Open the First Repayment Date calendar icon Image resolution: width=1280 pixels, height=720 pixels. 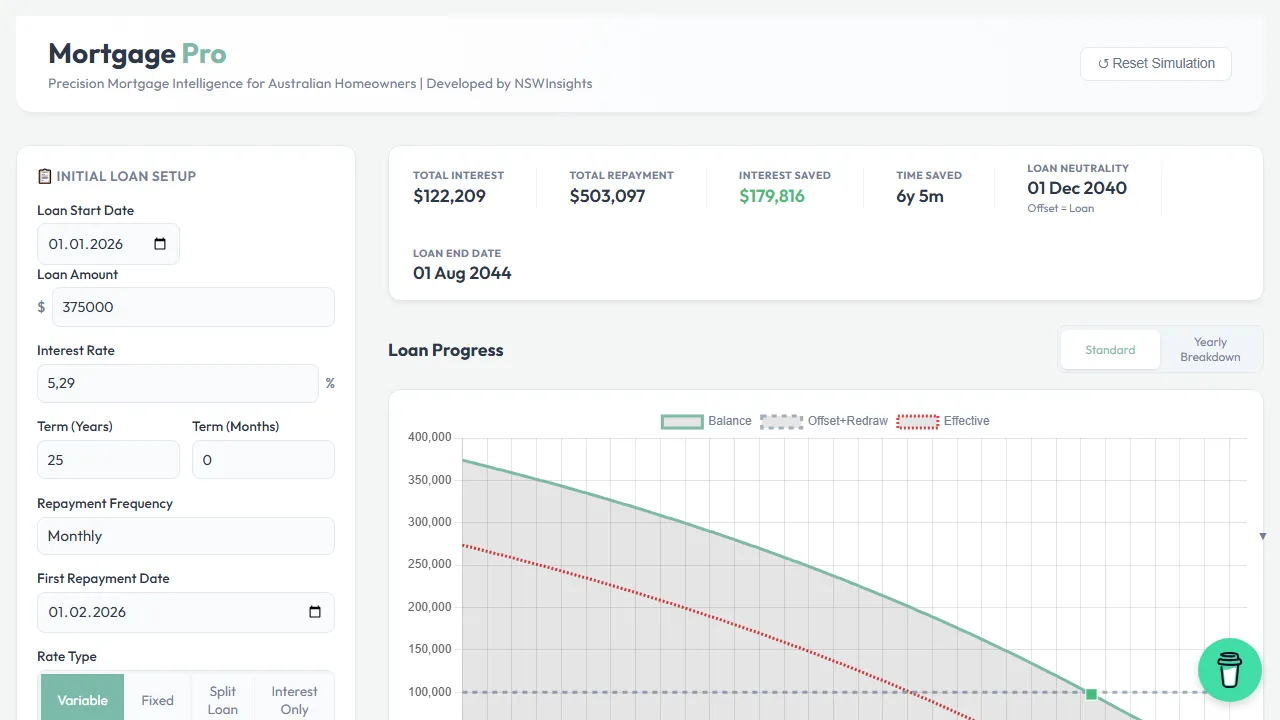click(315, 612)
